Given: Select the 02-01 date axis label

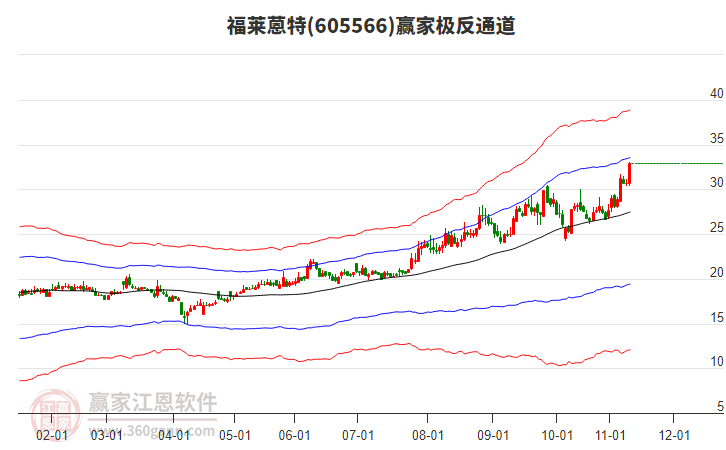Looking at the screenshot, I should [x=51, y=436].
